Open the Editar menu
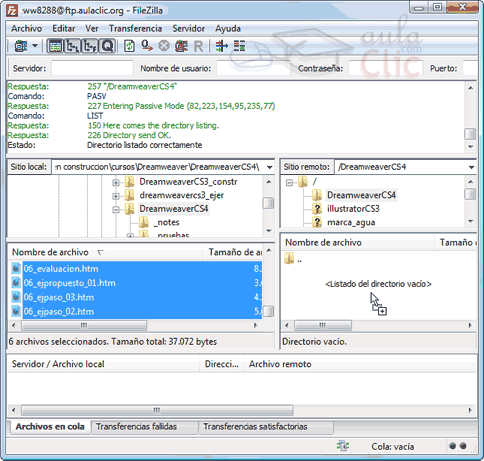The image size is (484, 461). (x=64, y=29)
